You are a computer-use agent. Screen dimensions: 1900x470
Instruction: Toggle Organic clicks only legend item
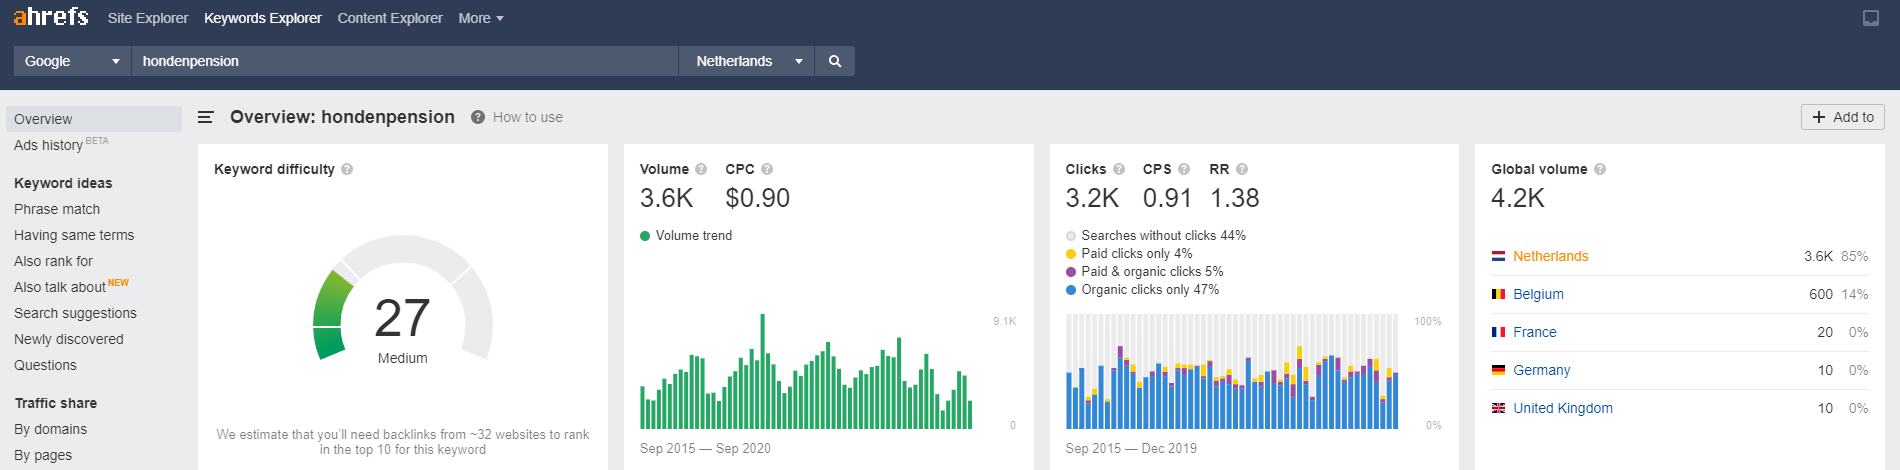tap(1143, 289)
